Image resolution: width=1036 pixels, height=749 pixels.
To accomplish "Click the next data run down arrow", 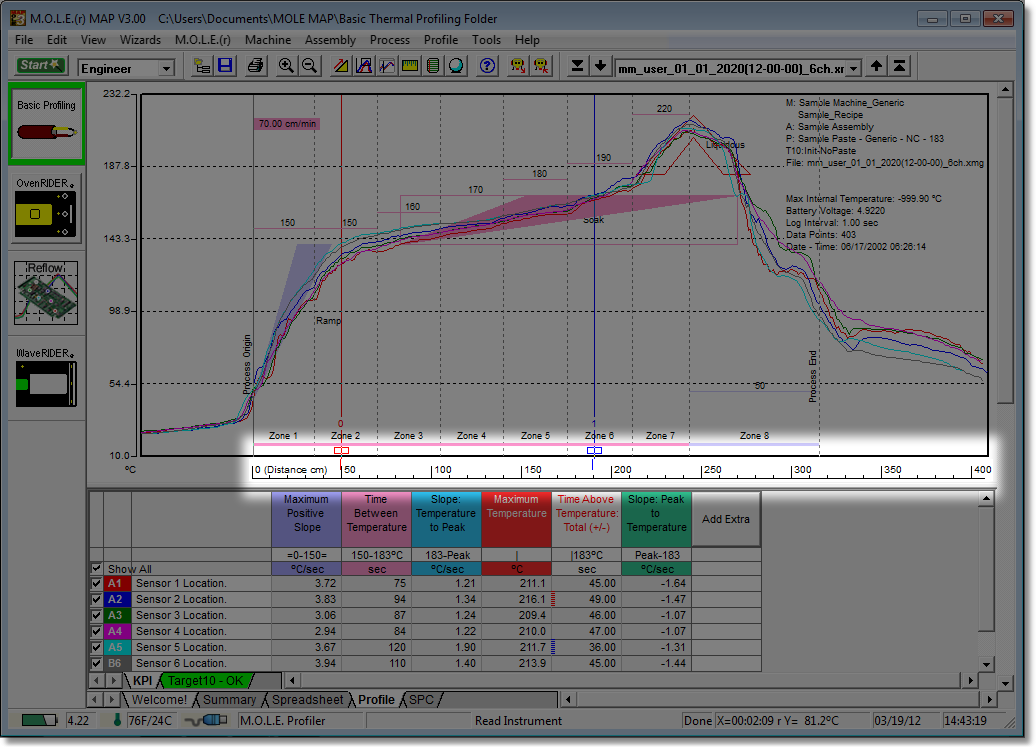I will (601, 66).
